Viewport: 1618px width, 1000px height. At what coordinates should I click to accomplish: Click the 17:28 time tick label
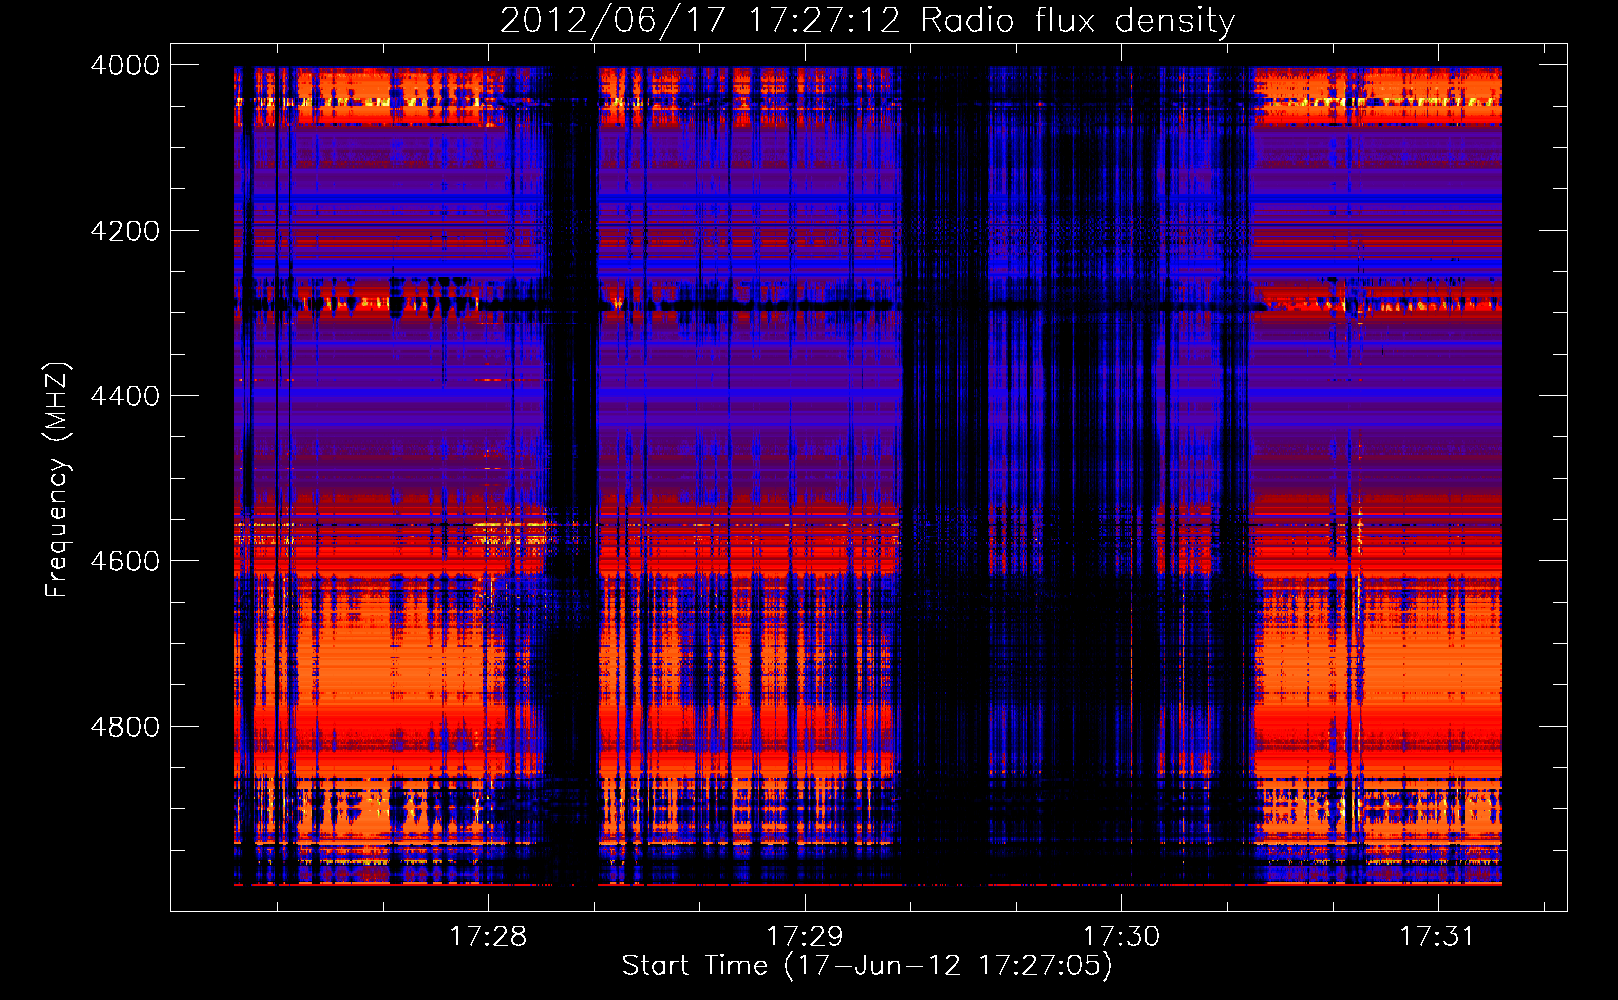click(x=488, y=936)
